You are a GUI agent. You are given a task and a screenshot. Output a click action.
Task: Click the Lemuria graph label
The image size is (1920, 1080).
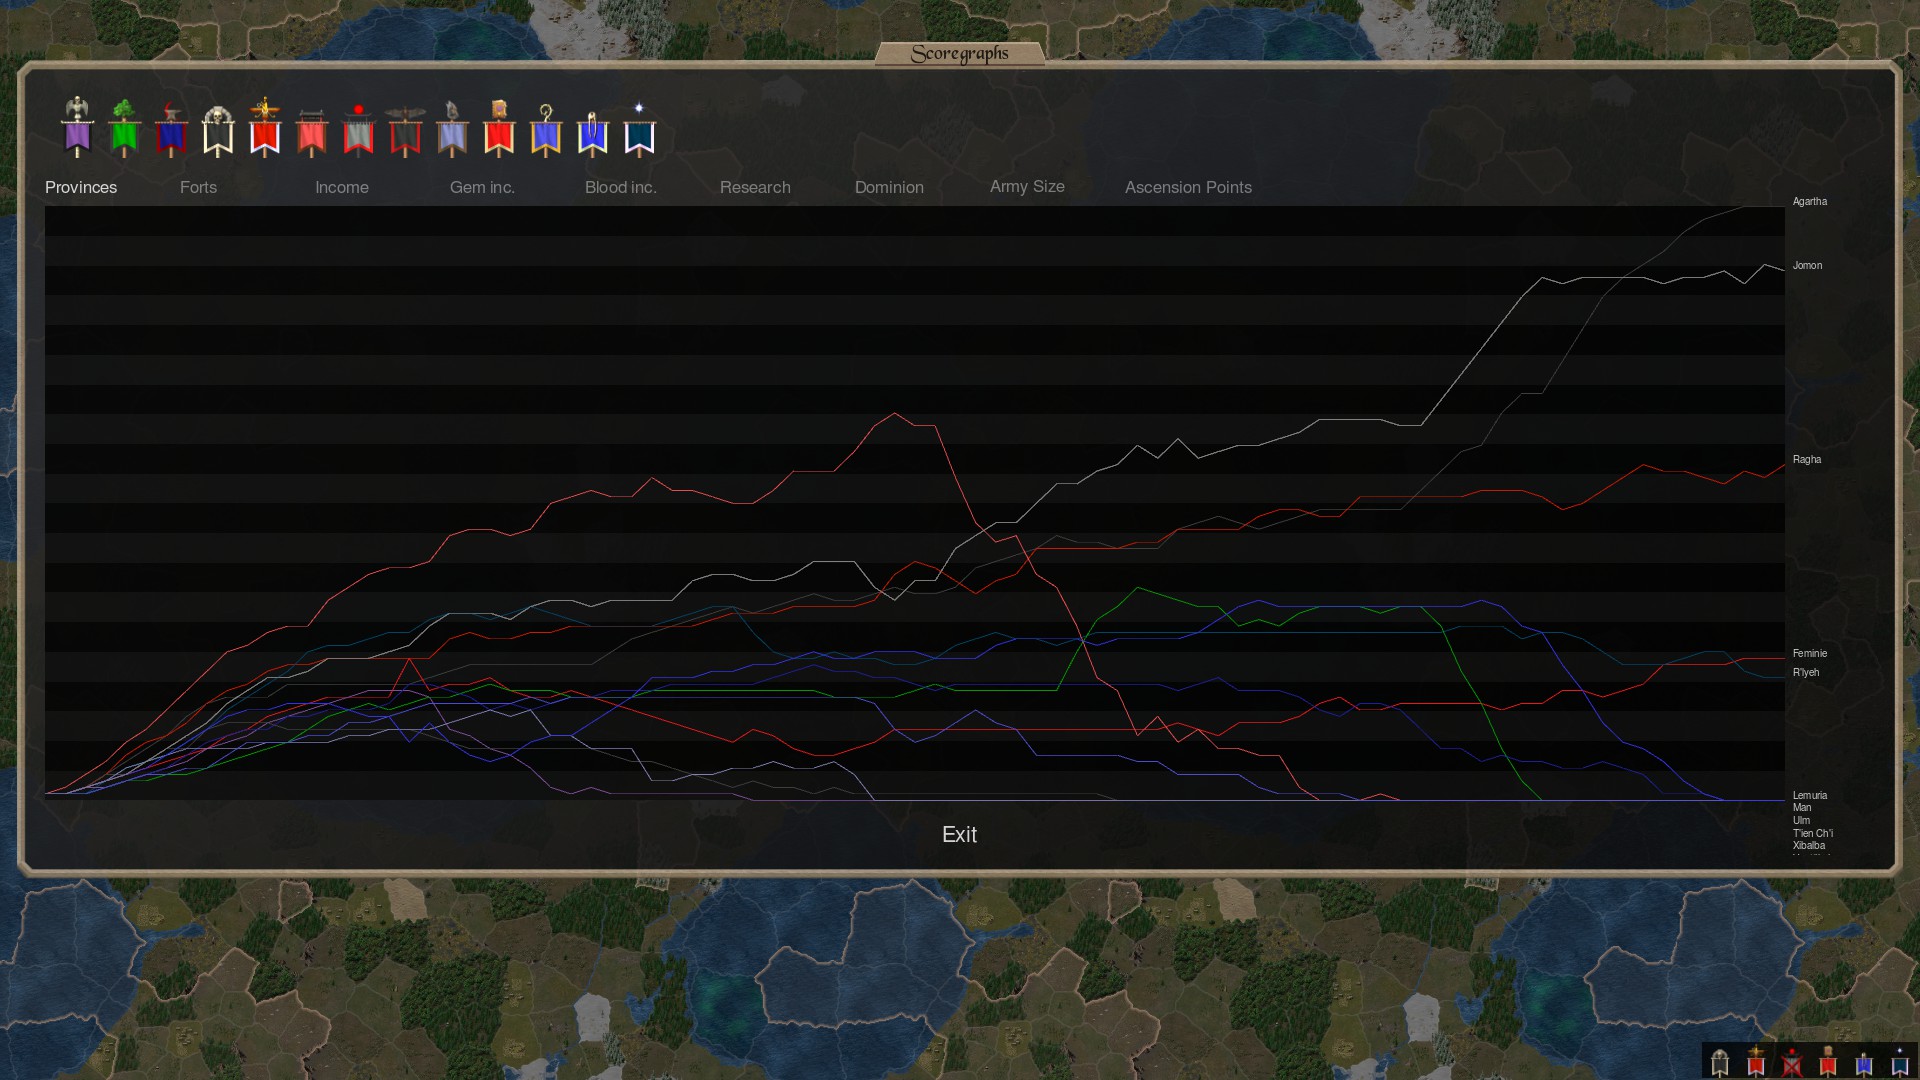[x=1809, y=795]
